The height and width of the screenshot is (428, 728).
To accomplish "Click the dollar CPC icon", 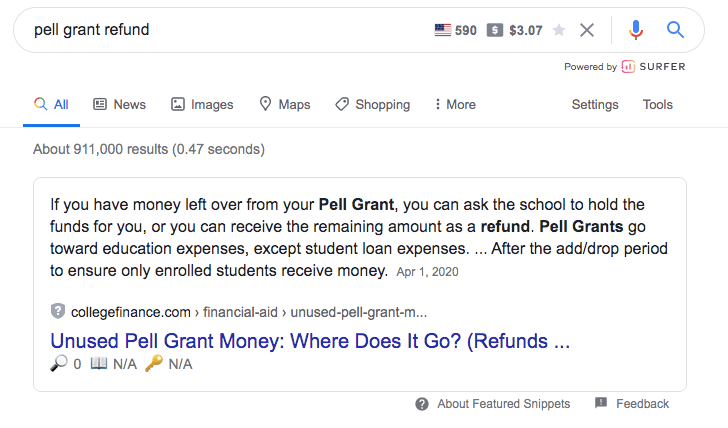I will coord(495,30).
